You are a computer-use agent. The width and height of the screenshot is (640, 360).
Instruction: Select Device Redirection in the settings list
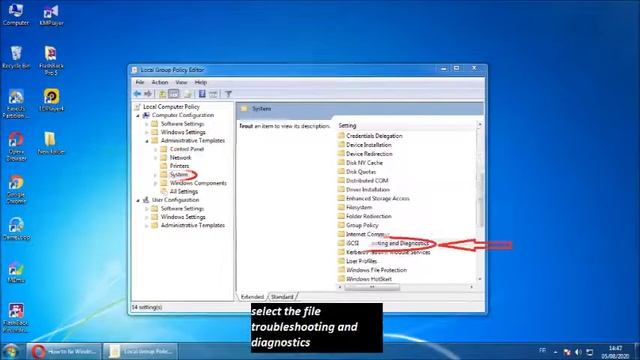click(369, 154)
